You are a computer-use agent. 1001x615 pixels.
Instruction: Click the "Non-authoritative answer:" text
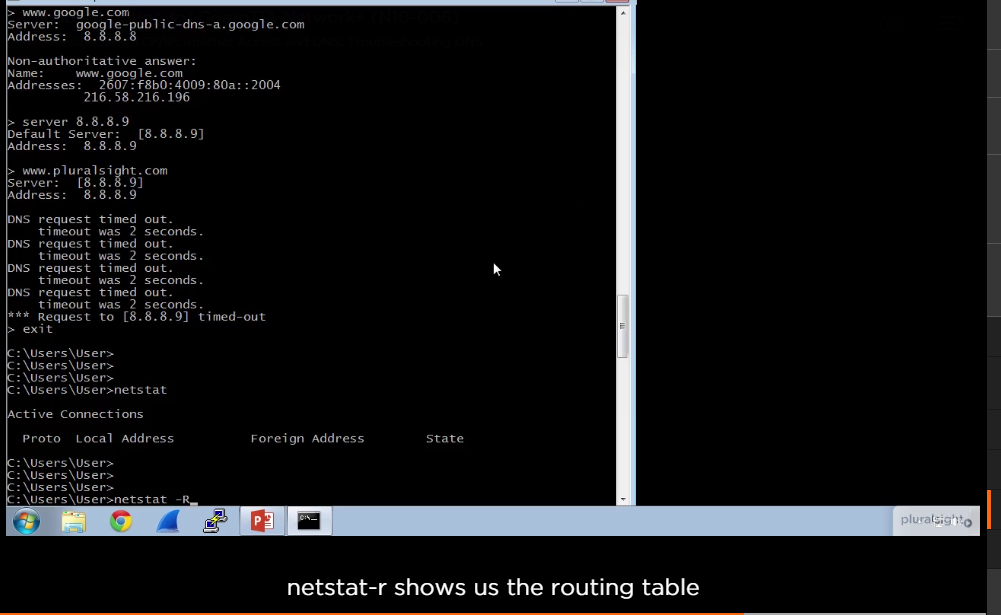coord(102,61)
